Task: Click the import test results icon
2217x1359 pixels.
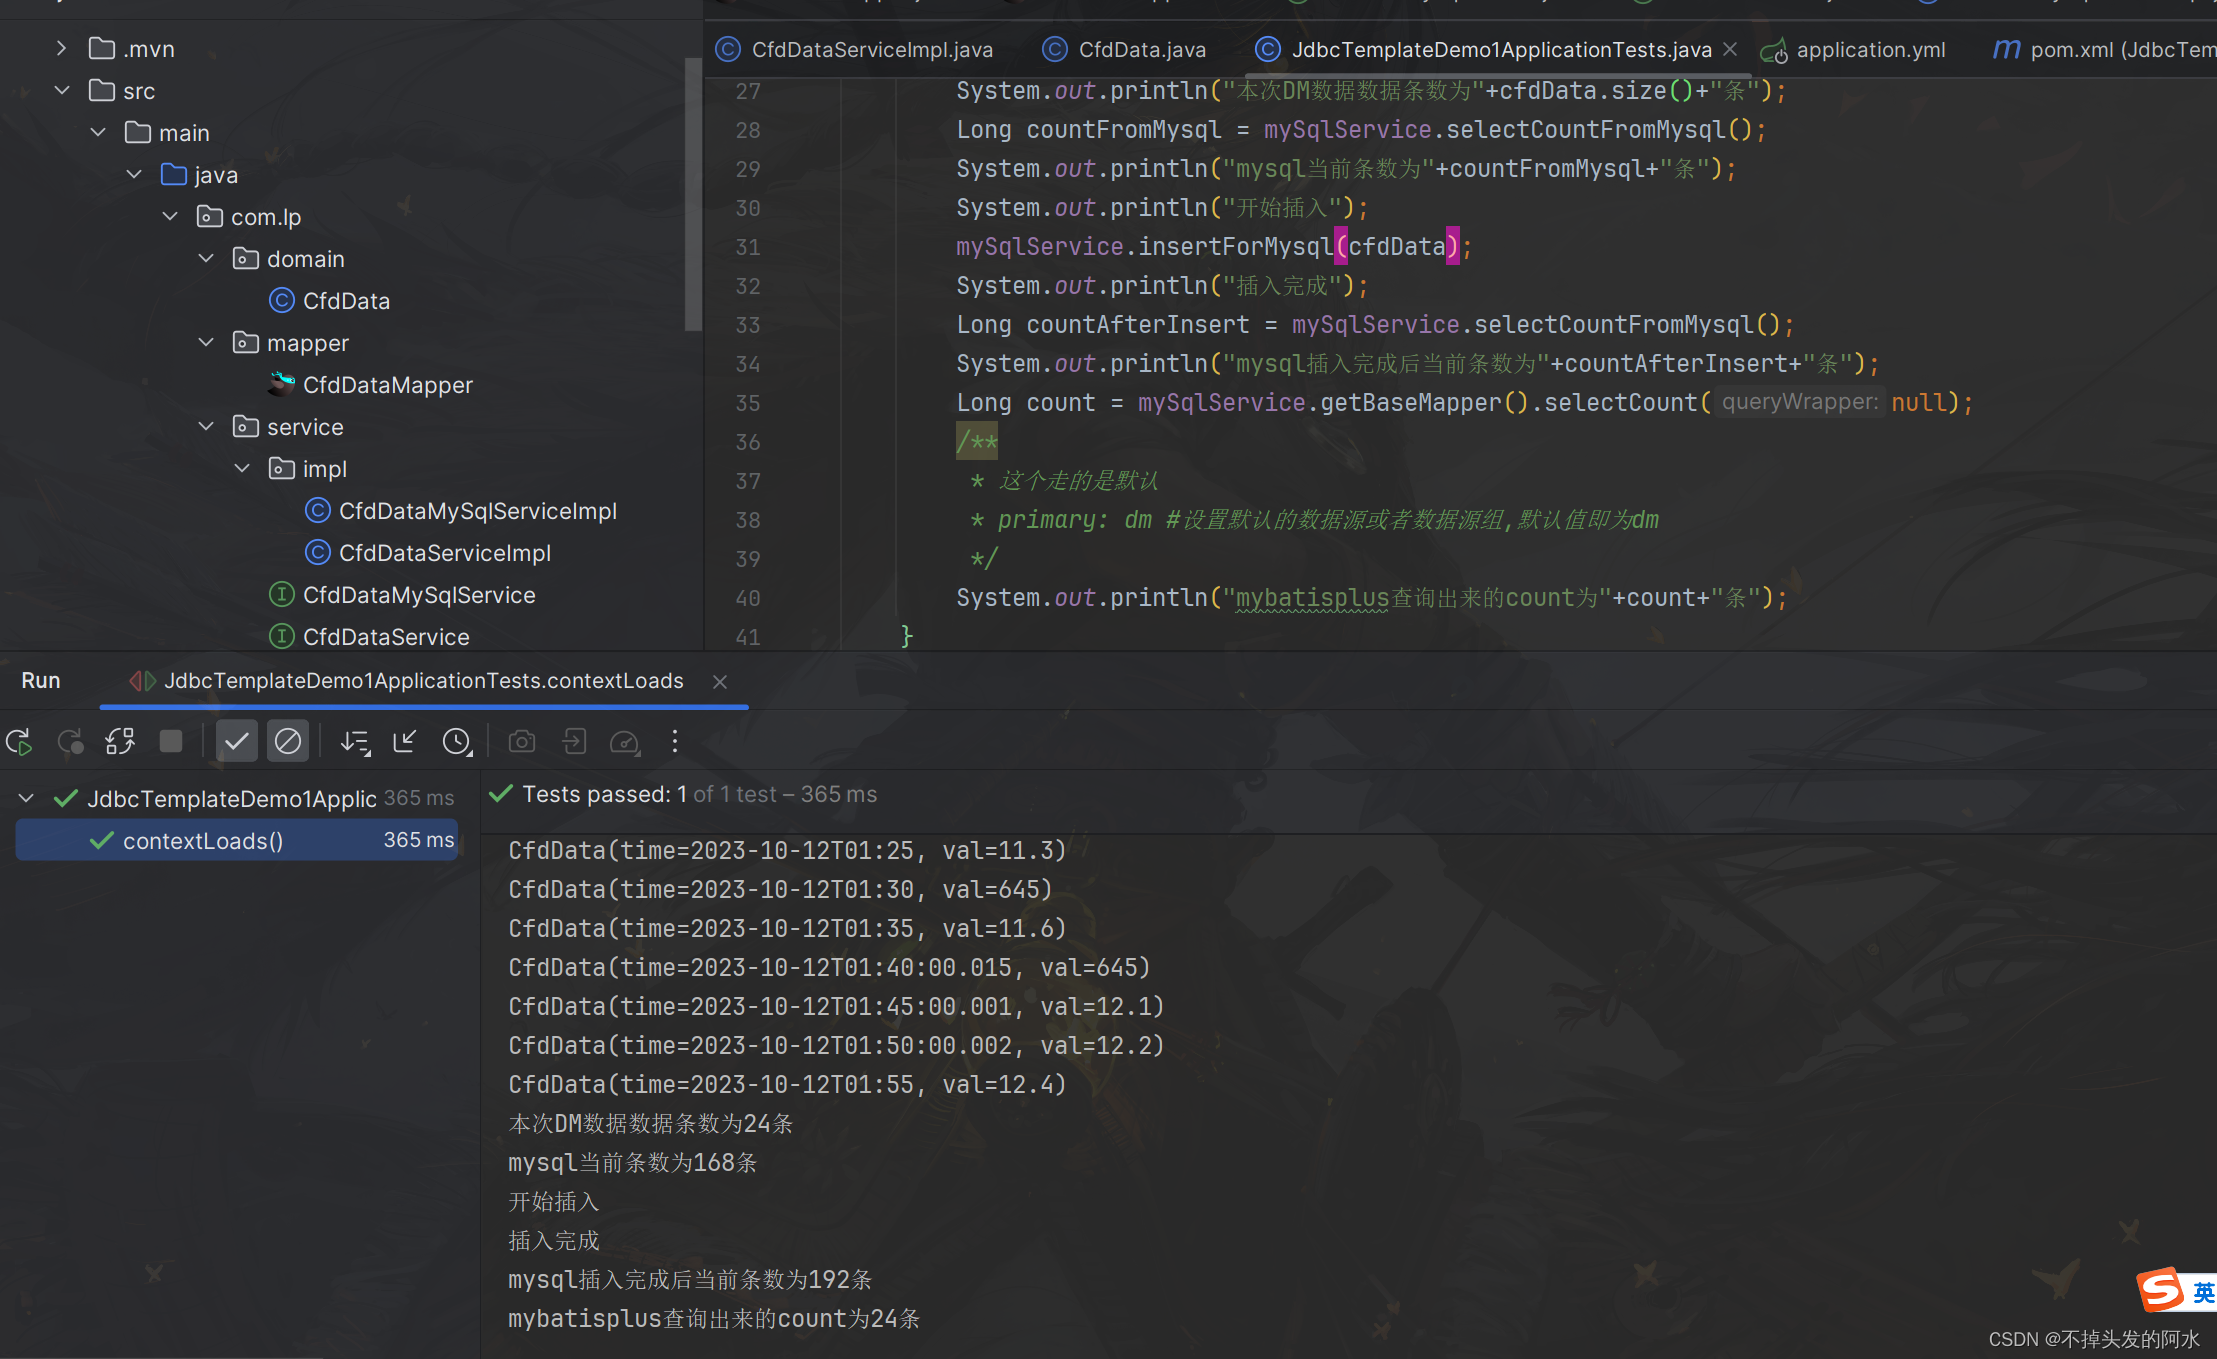Action: 574,741
